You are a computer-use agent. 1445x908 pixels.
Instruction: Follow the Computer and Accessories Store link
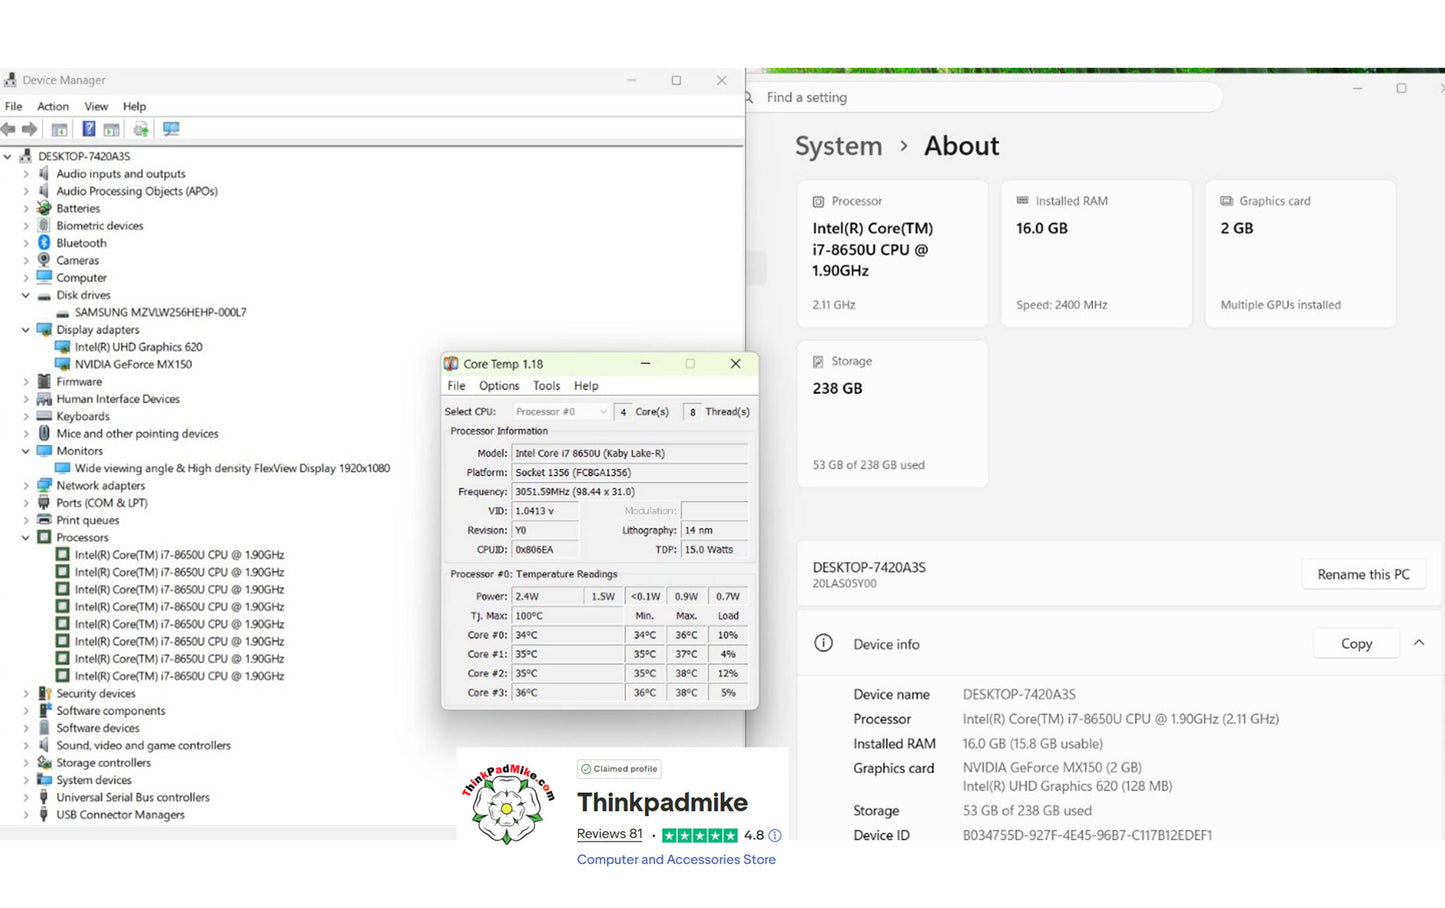pyautogui.click(x=676, y=859)
